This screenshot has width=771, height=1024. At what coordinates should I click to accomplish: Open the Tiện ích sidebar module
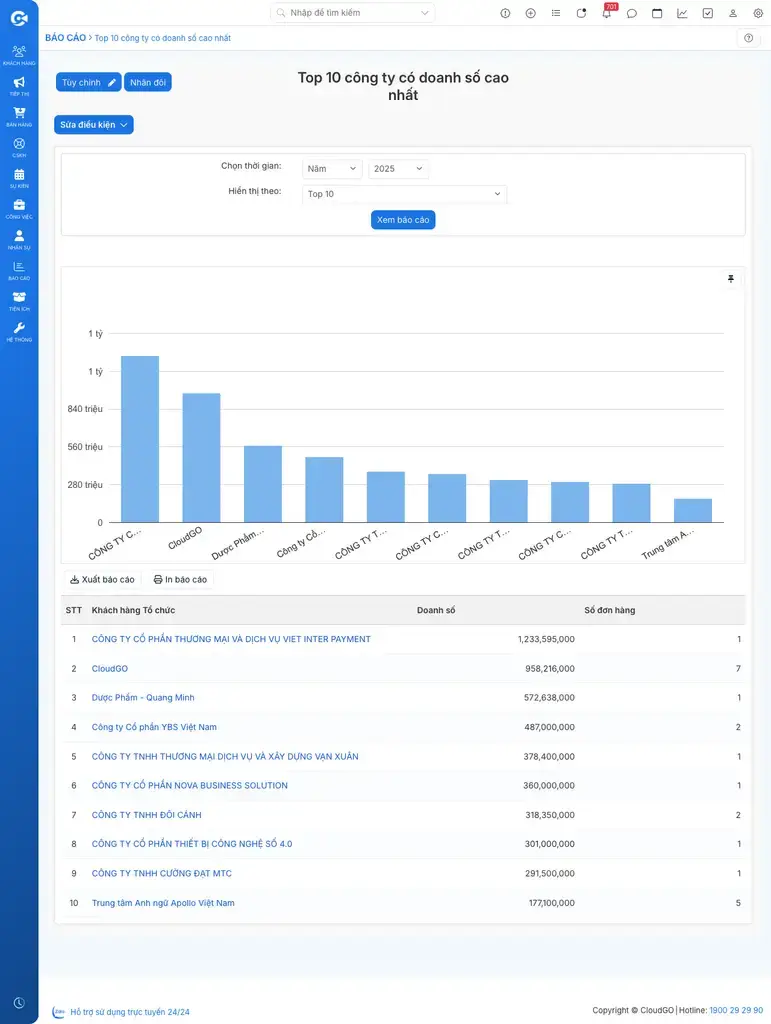point(19,300)
